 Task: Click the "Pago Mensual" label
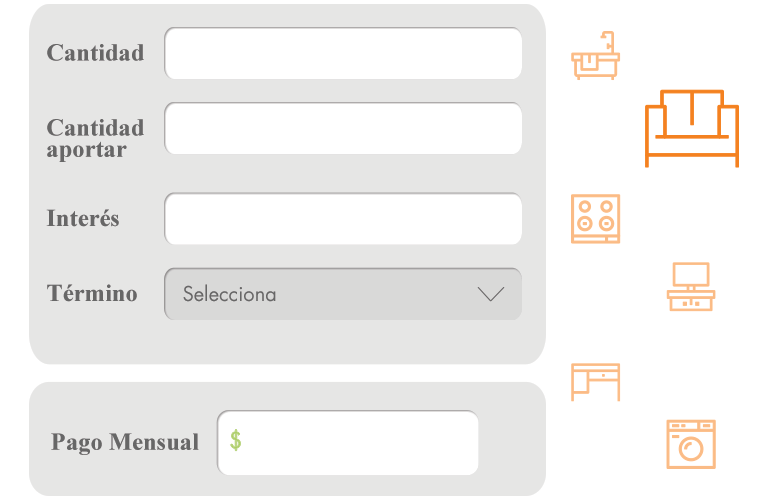[125, 442]
